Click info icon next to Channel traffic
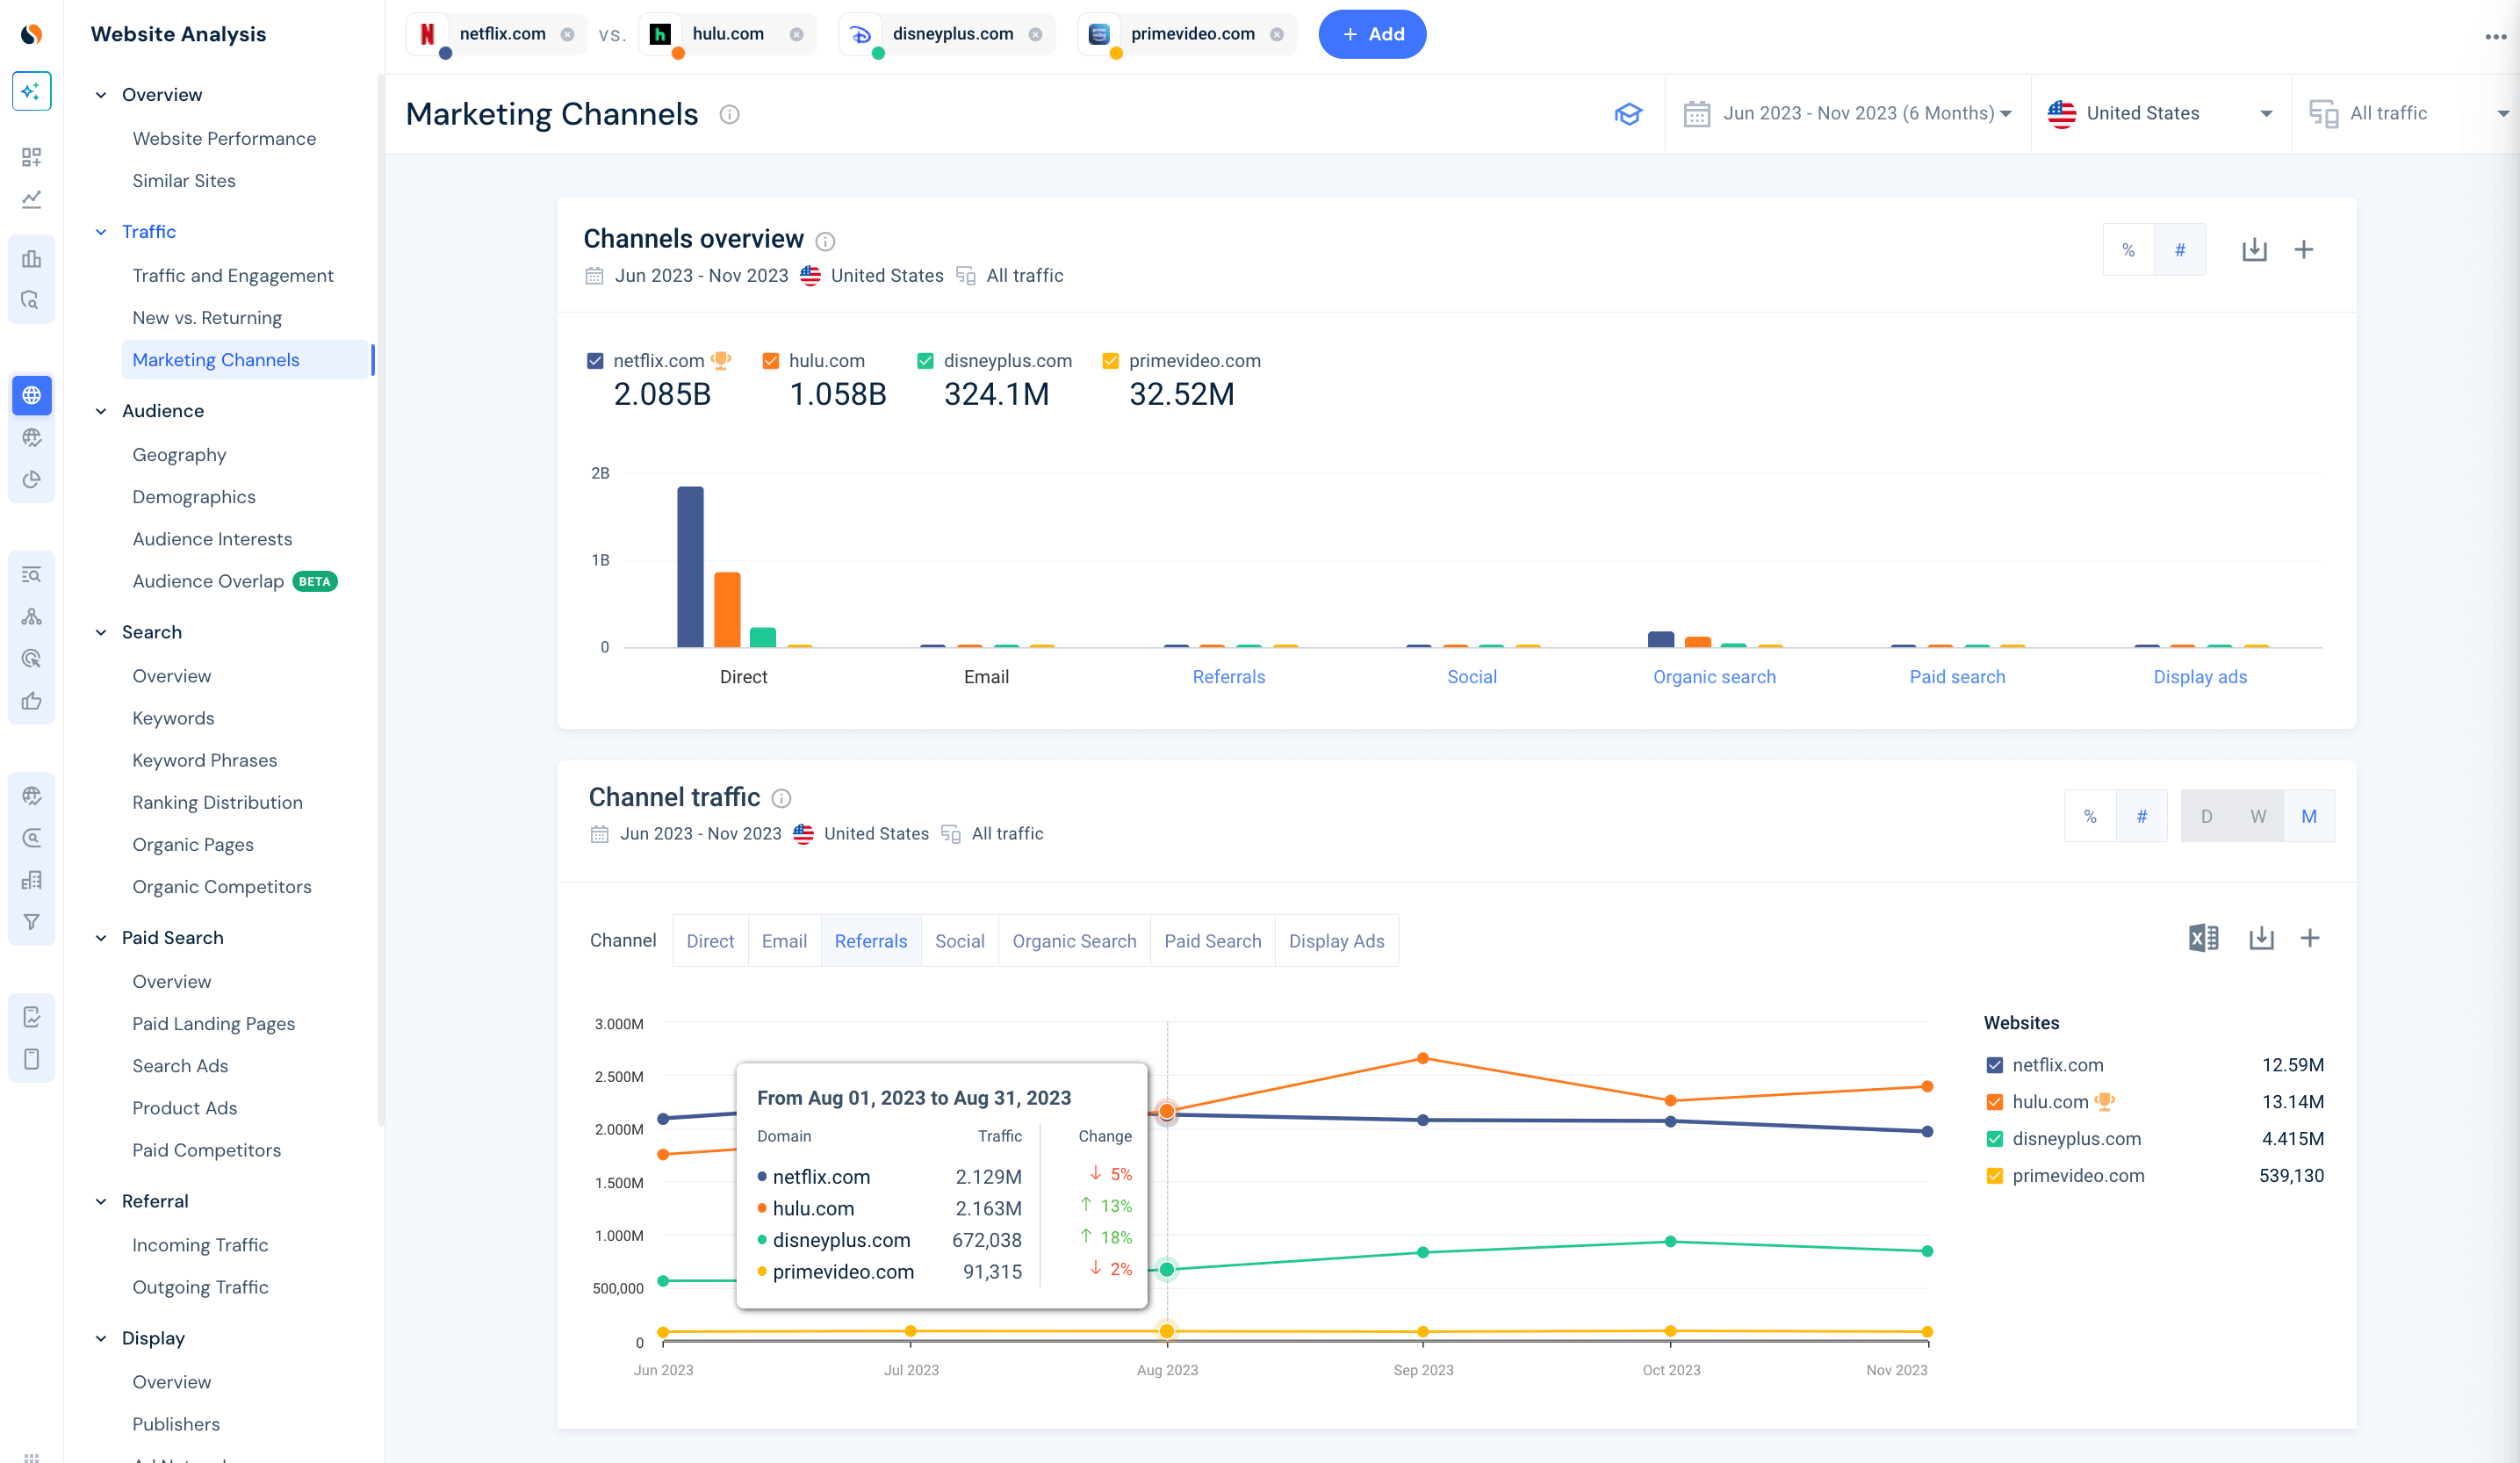Viewport: 2520px width, 1463px height. 782,798
